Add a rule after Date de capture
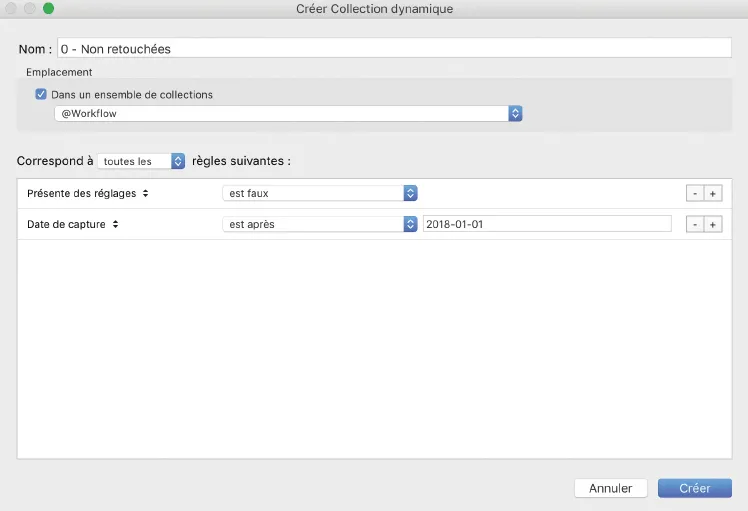The height and width of the screenshot is (511, 748). pos(713,225)
